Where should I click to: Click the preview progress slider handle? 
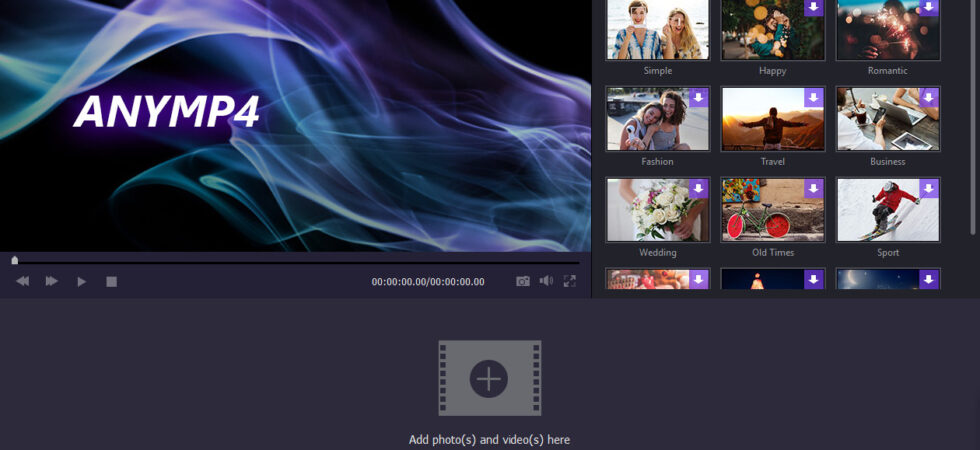(x=15, y=261)
